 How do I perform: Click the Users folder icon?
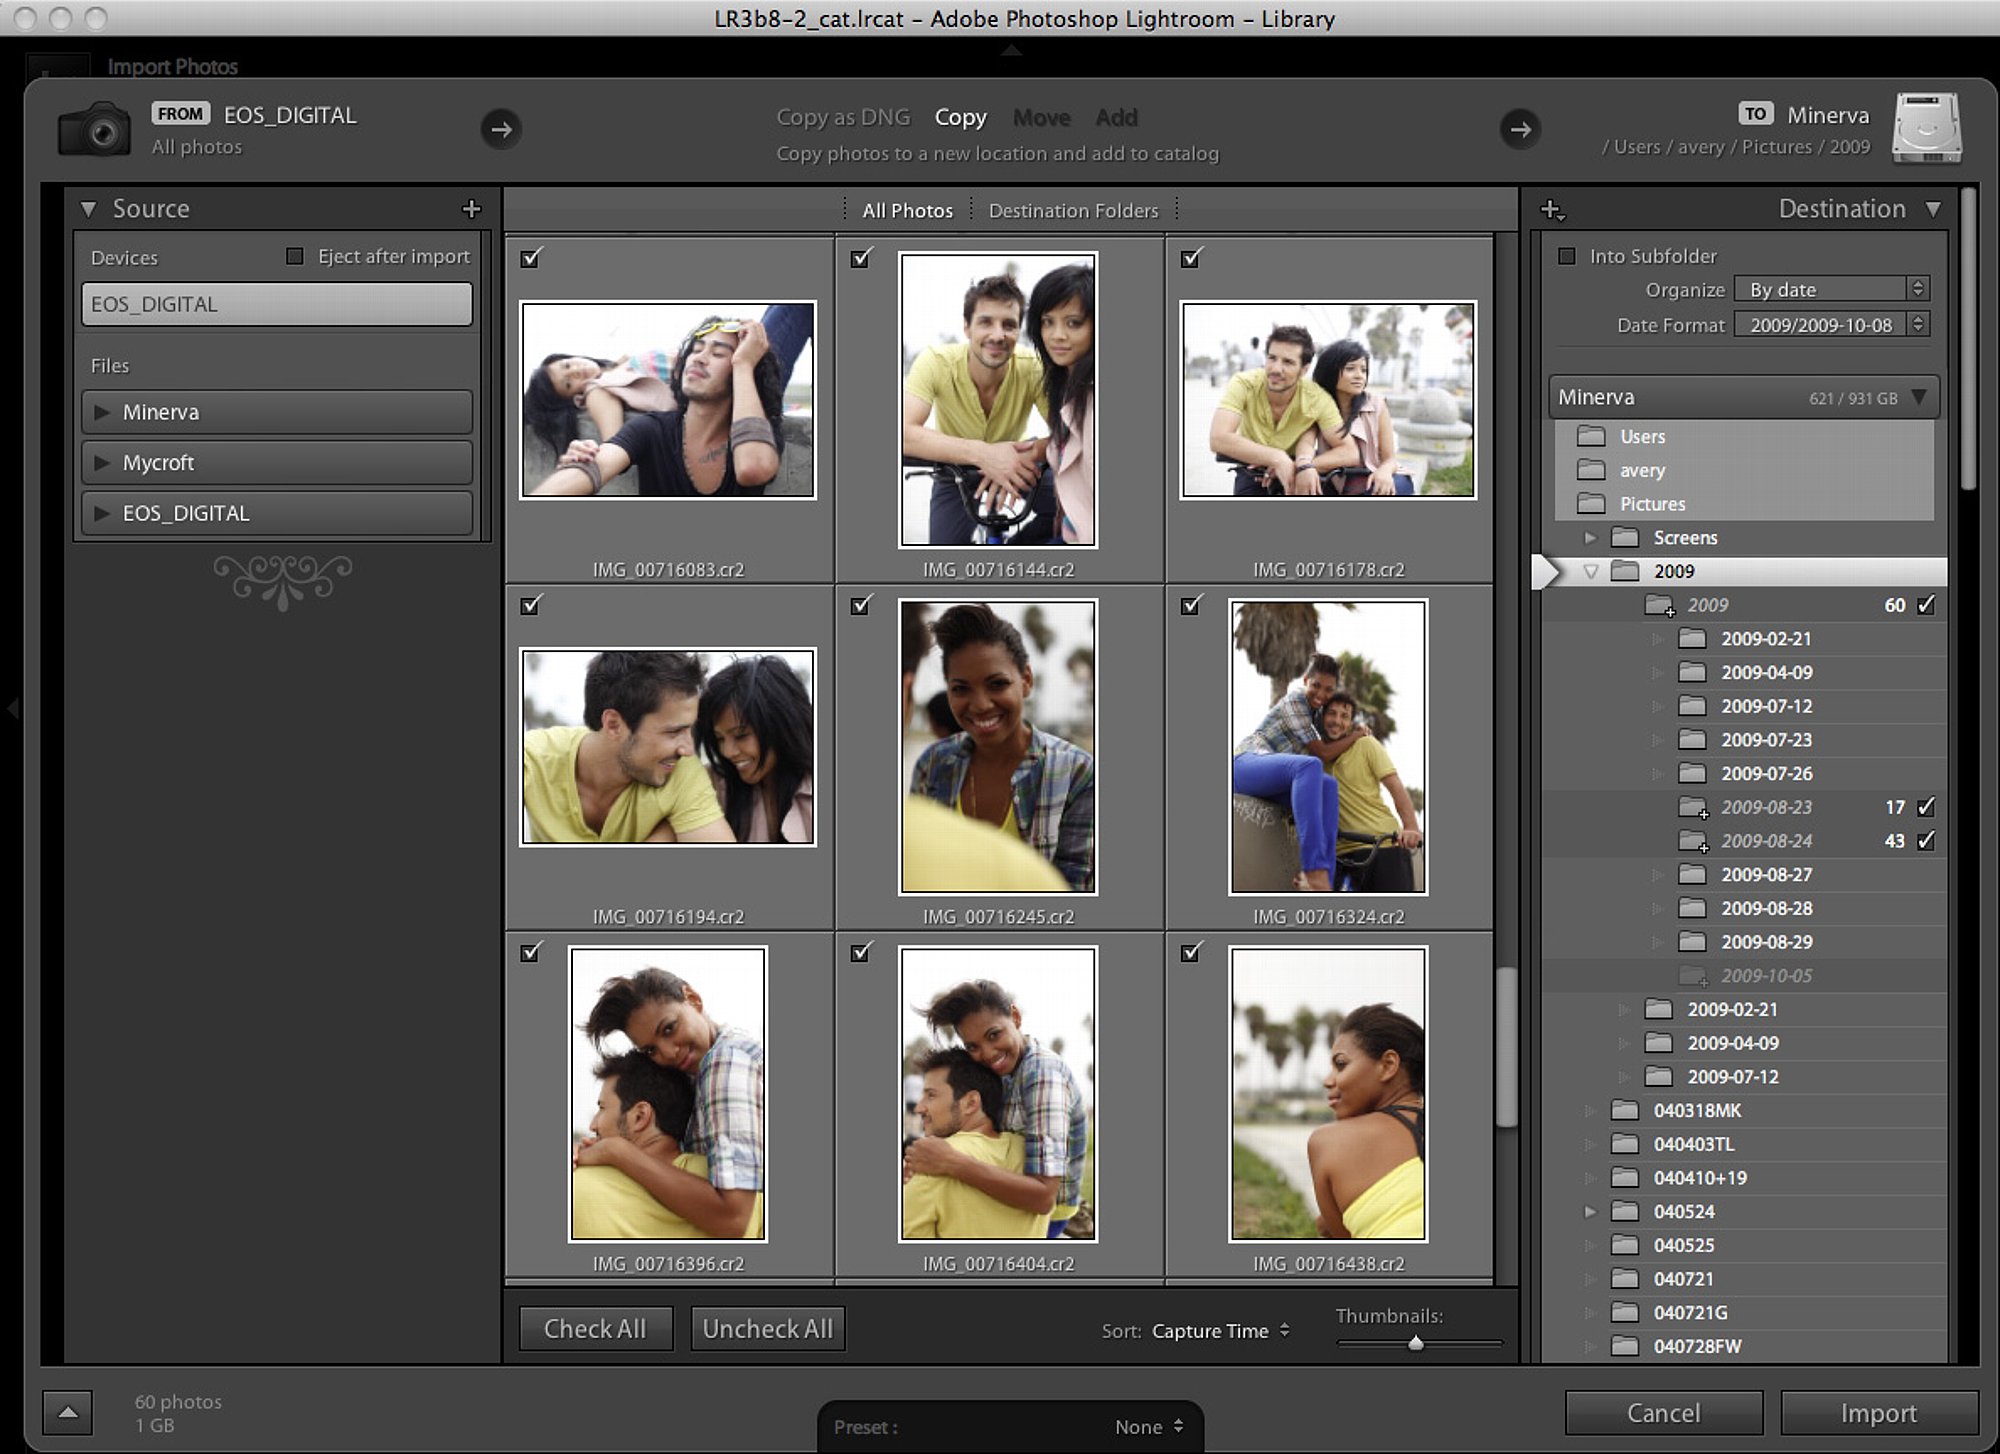[x=1591, y=437]
